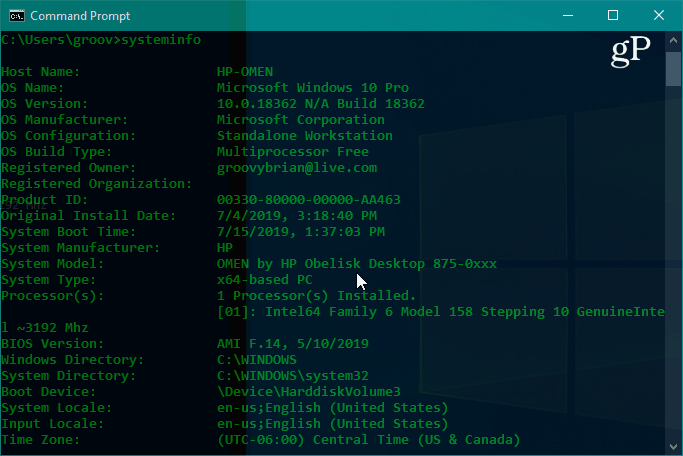683x456 pixels.
Task: Click UTC-06:00 Central Time value
Action: (x=369, y=440)
